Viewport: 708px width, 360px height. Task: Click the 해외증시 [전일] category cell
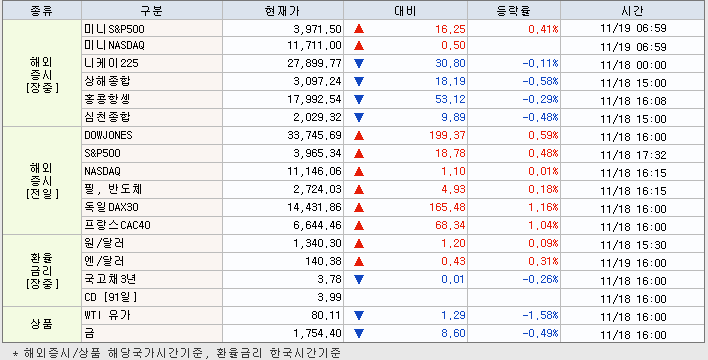click(42, 181)
